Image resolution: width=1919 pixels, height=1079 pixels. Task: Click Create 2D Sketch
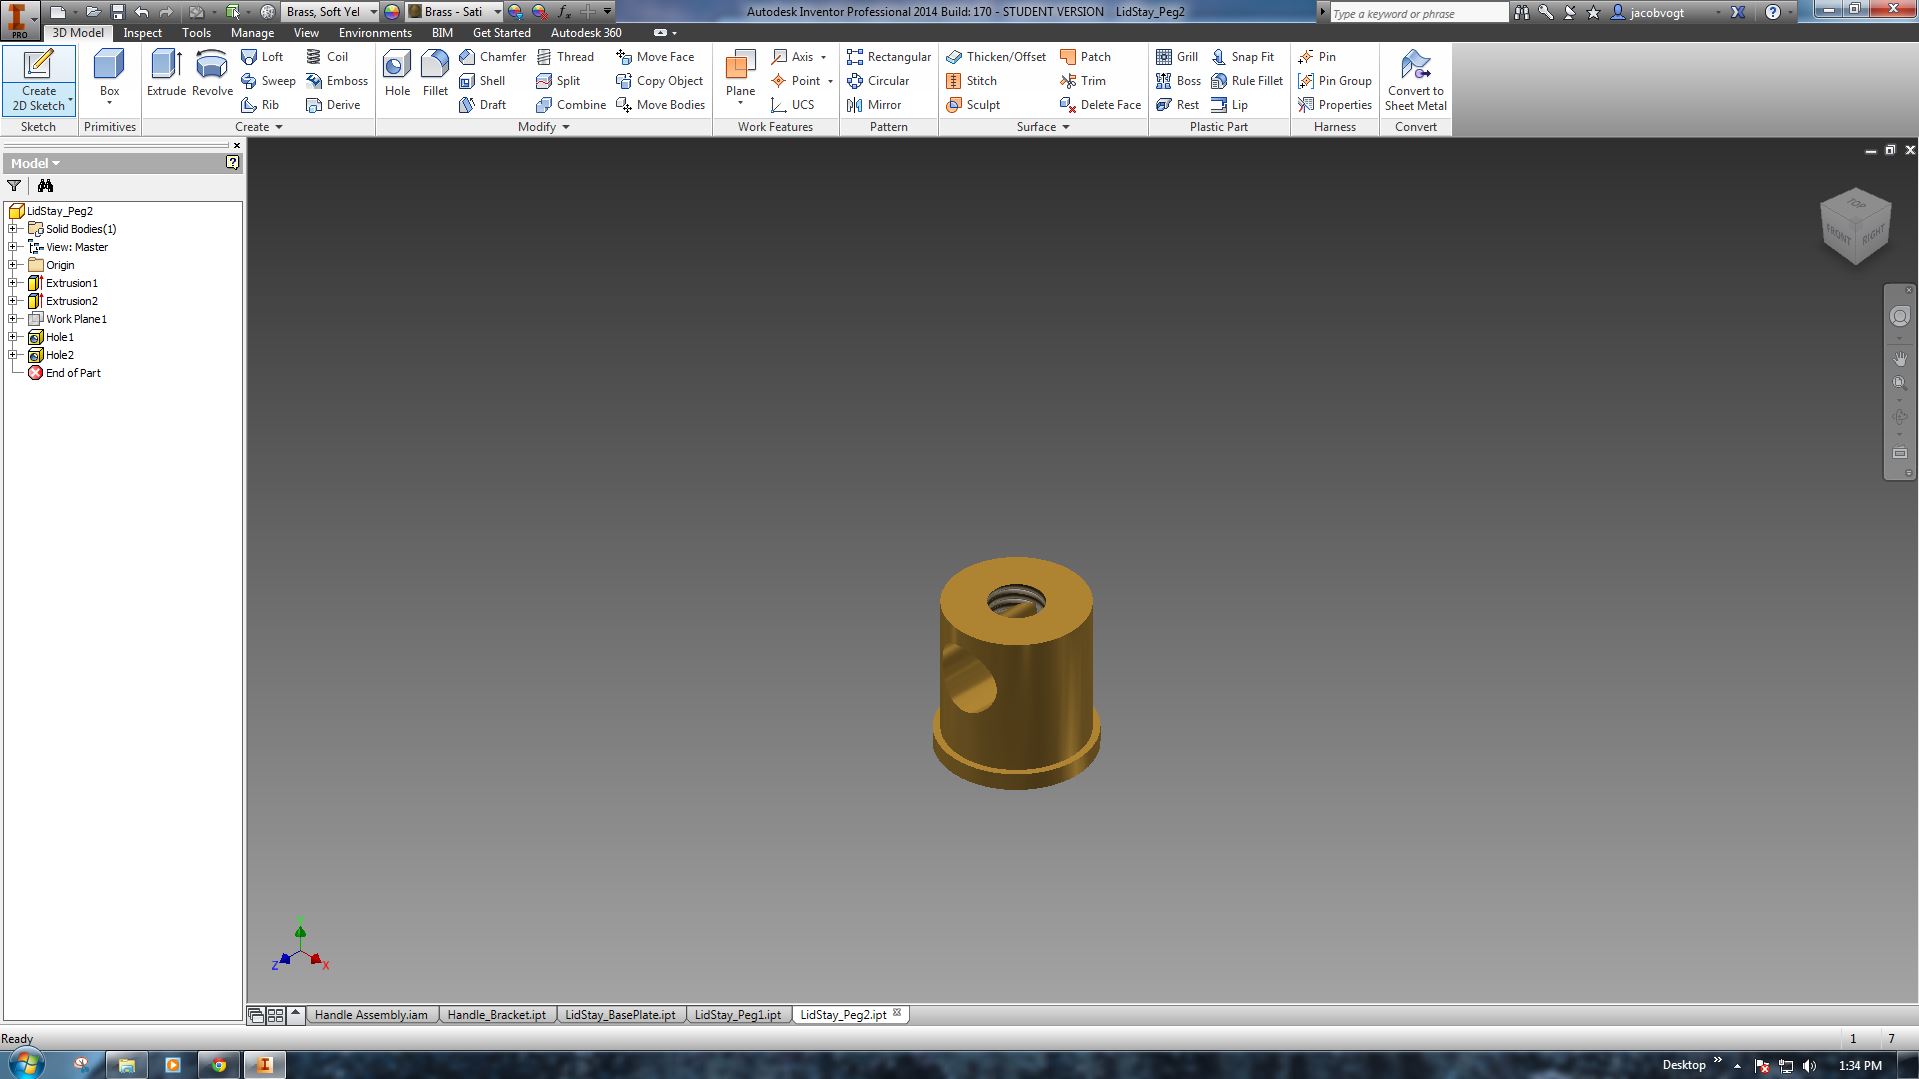click(x=38, y=80)
